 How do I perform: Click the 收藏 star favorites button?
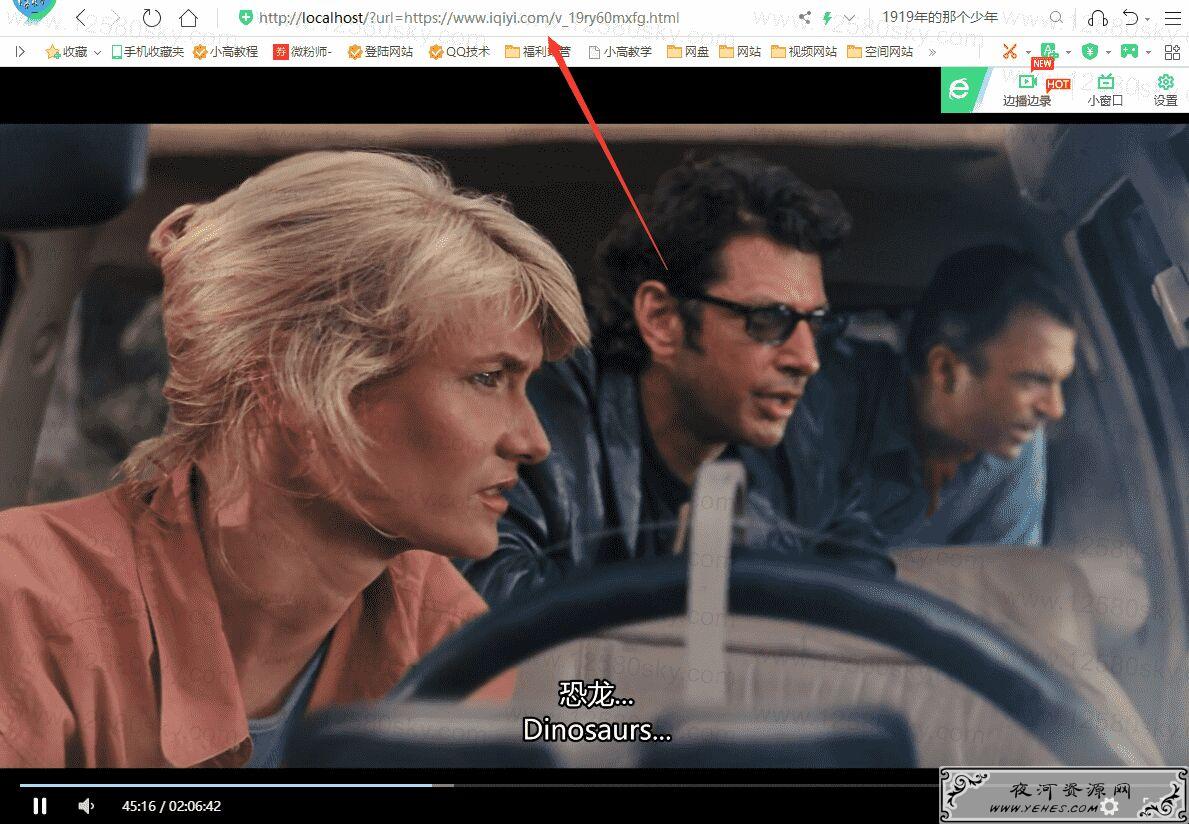pyautogui.click(x=66, y=52)
